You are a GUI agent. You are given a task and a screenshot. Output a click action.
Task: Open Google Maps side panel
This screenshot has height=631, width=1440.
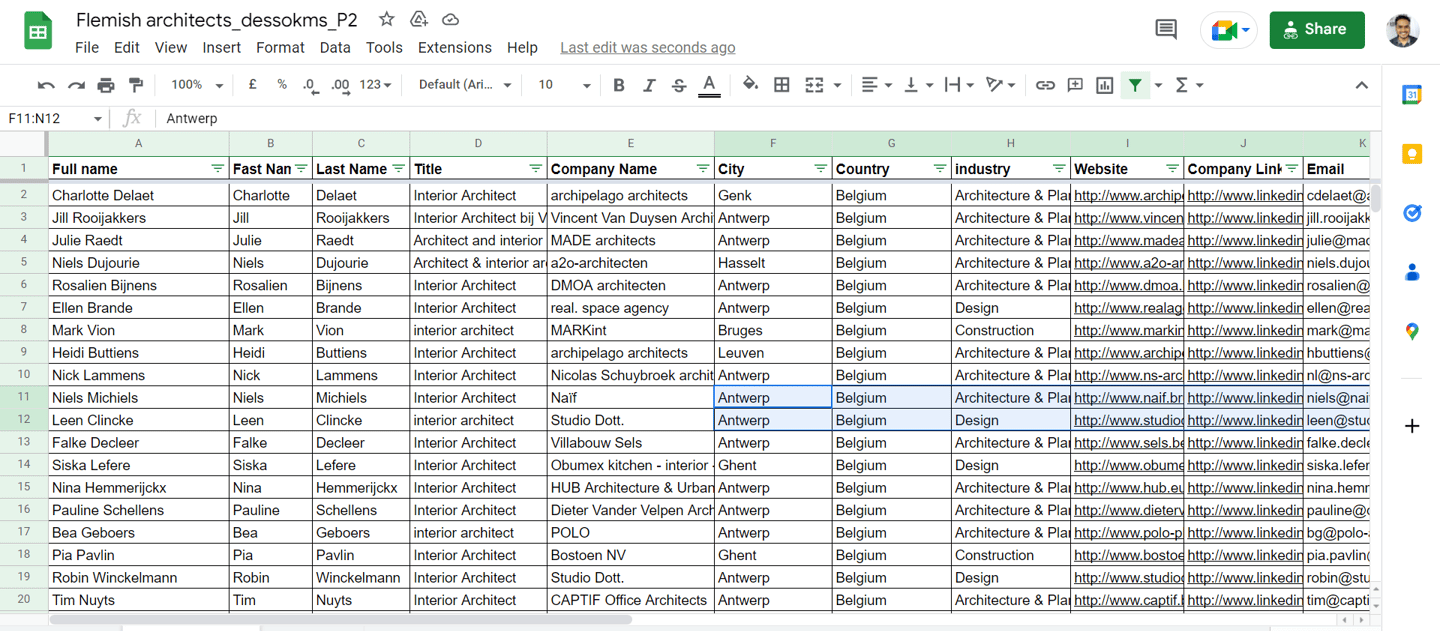[1412, 331]
